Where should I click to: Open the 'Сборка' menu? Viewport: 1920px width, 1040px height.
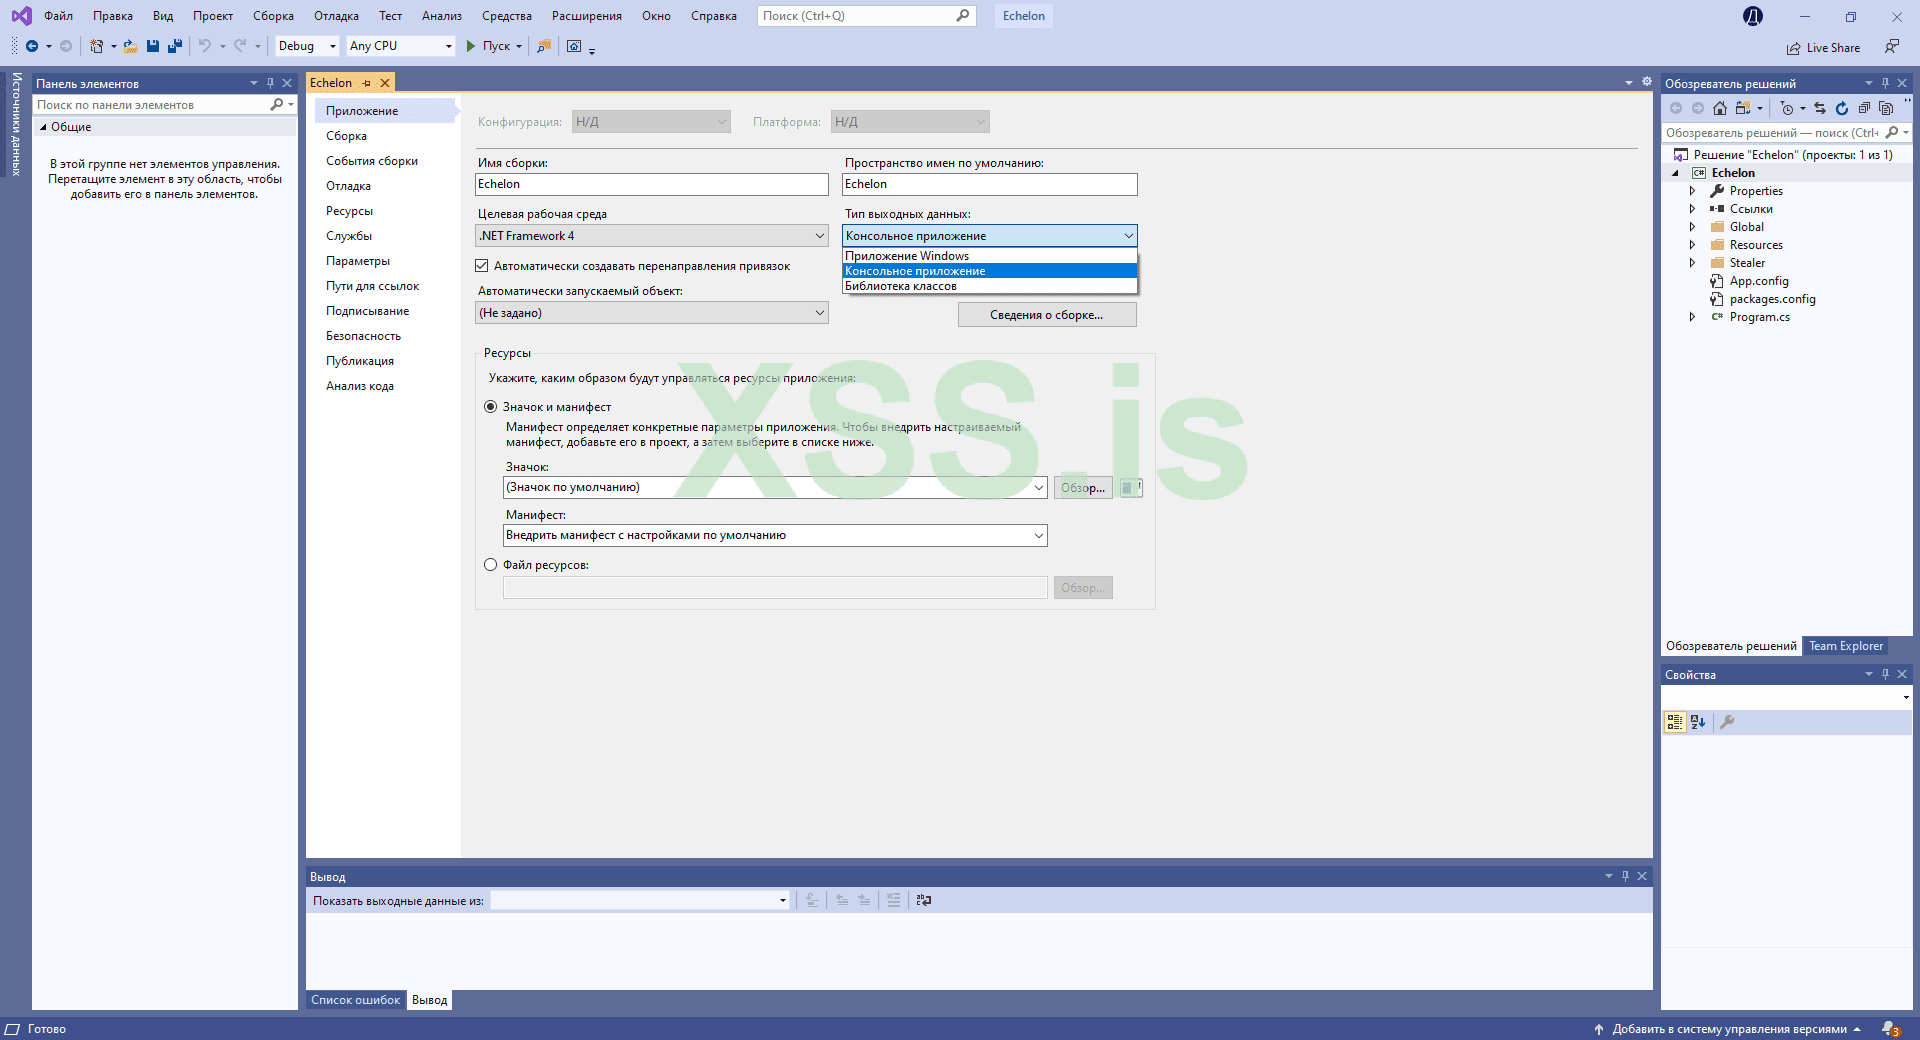(273, 16)
